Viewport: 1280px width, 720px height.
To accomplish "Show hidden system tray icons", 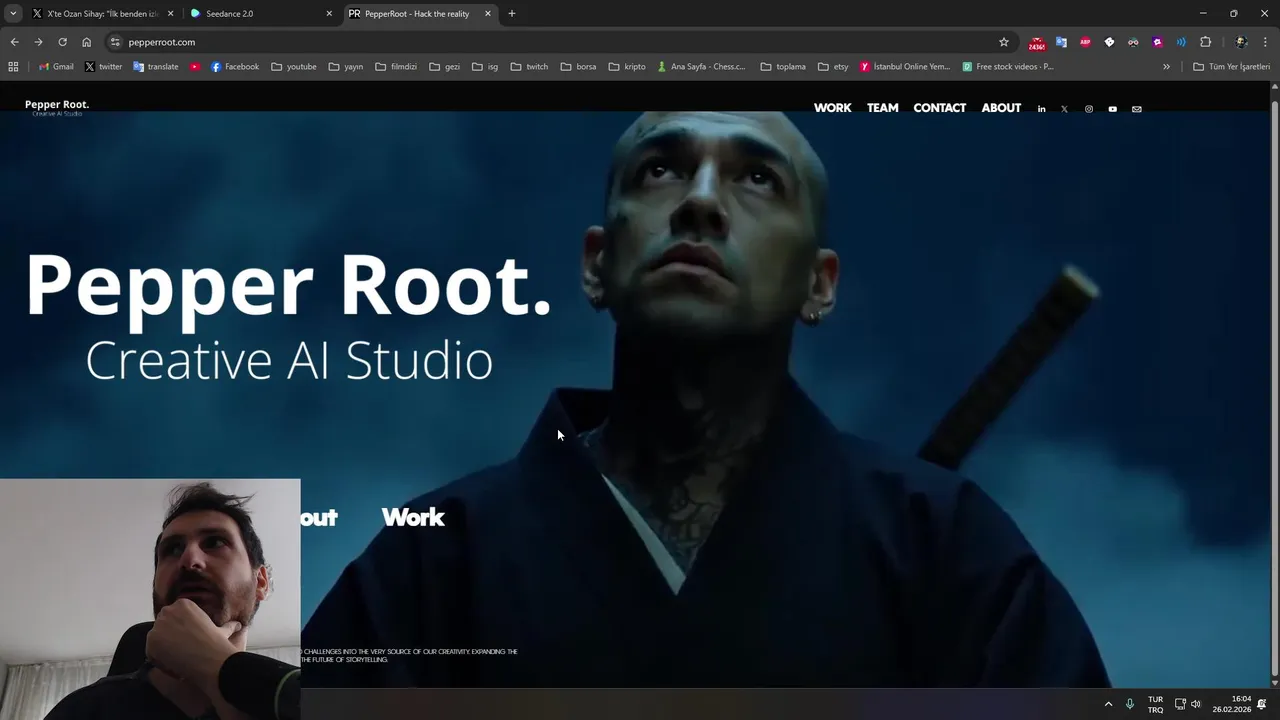I will point(1108,704).
